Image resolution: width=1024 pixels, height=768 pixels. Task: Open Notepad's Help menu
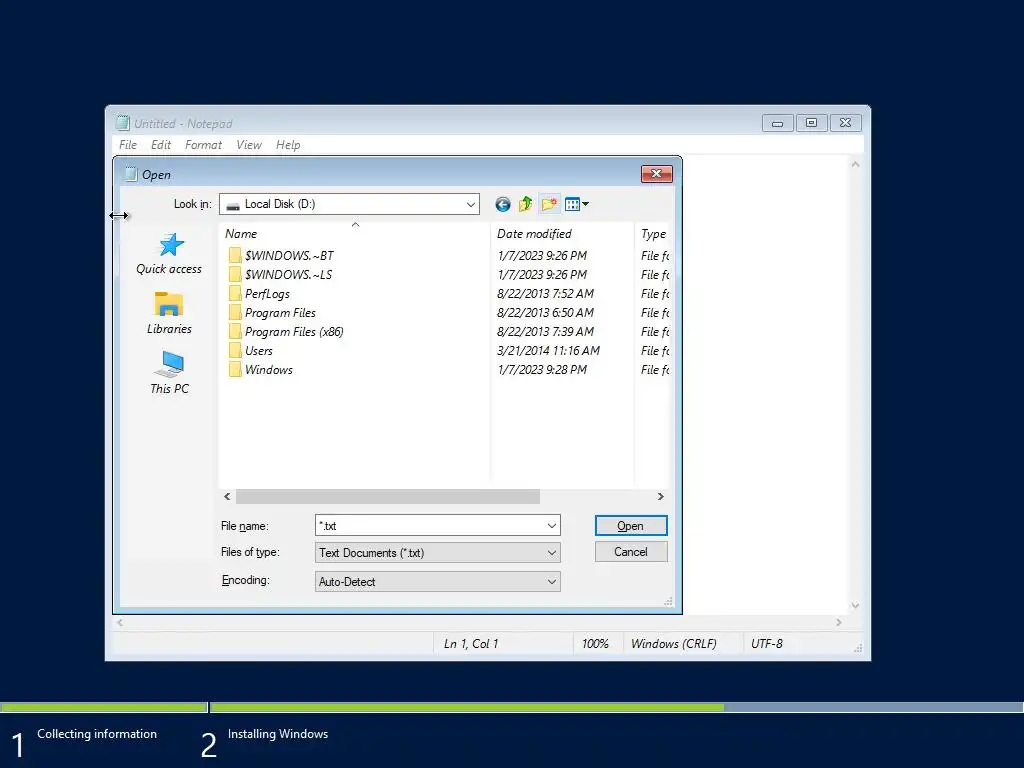click(288, 145)
